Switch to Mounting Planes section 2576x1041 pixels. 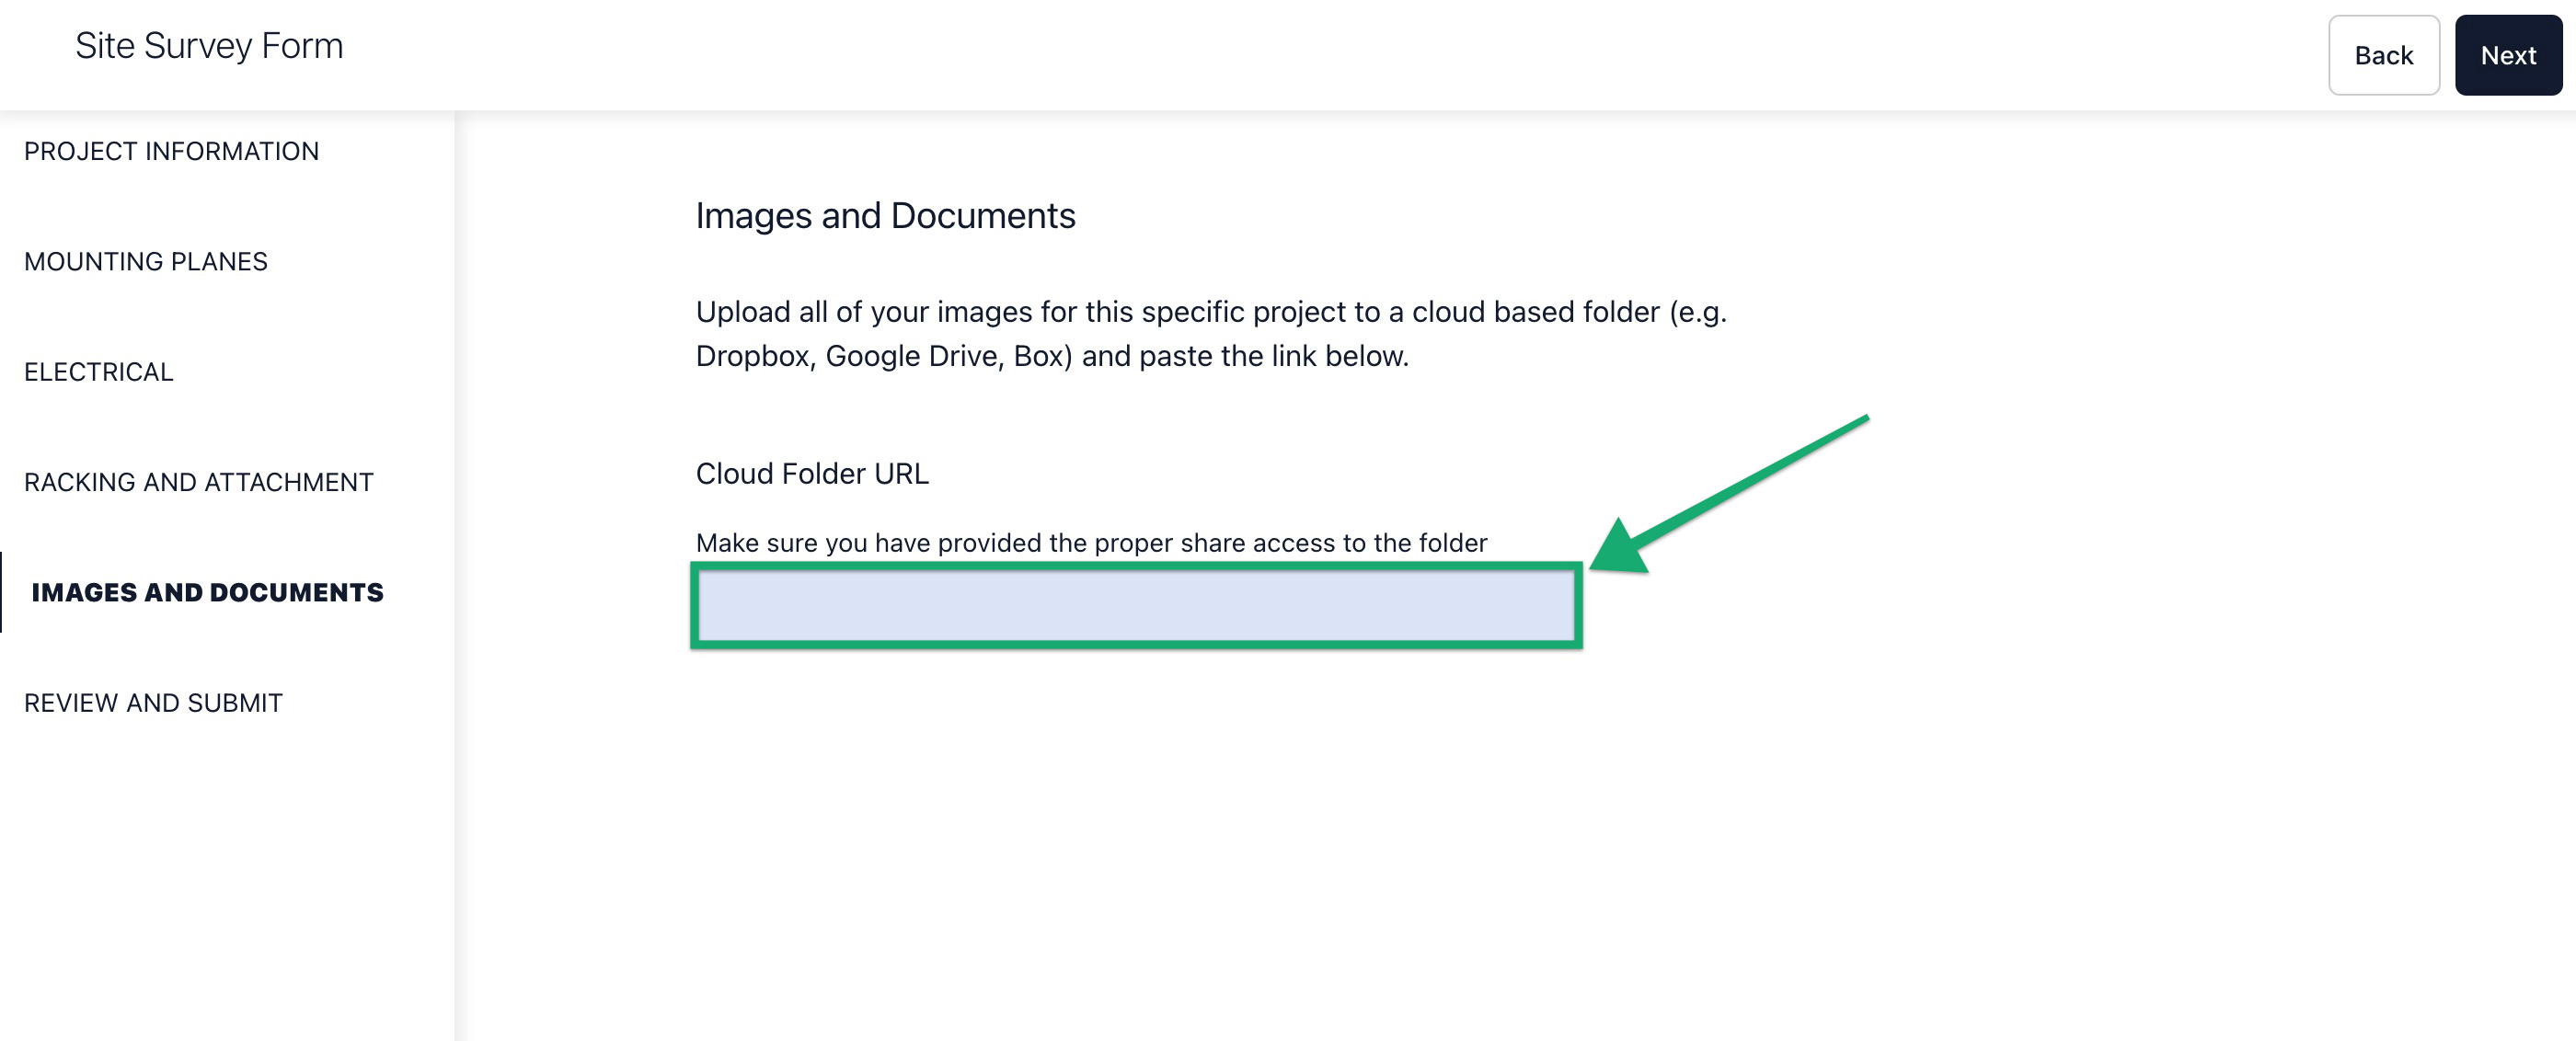coord(146,261)
